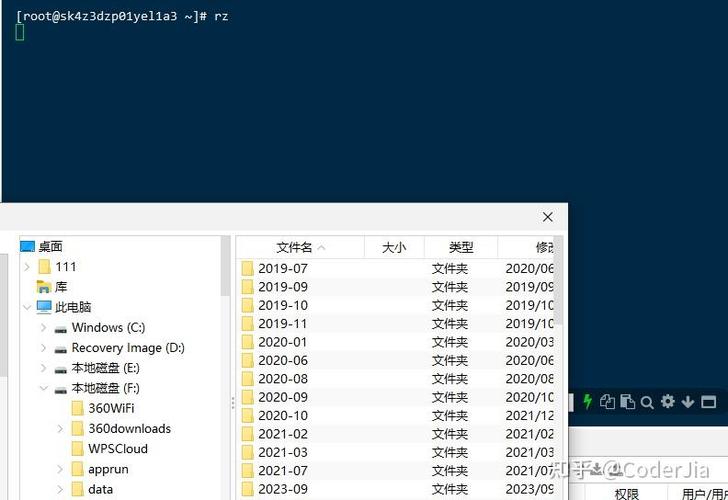Click the Libraries (库) icon in tree
728x500 pixels.
44,287
